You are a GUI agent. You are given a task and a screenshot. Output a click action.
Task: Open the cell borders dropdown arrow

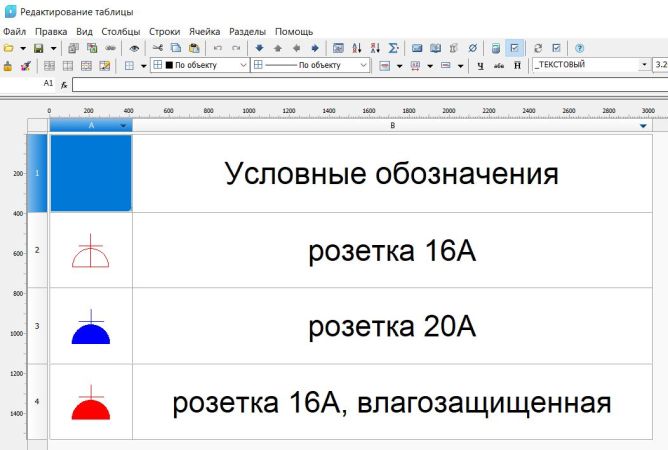point(144,66)
